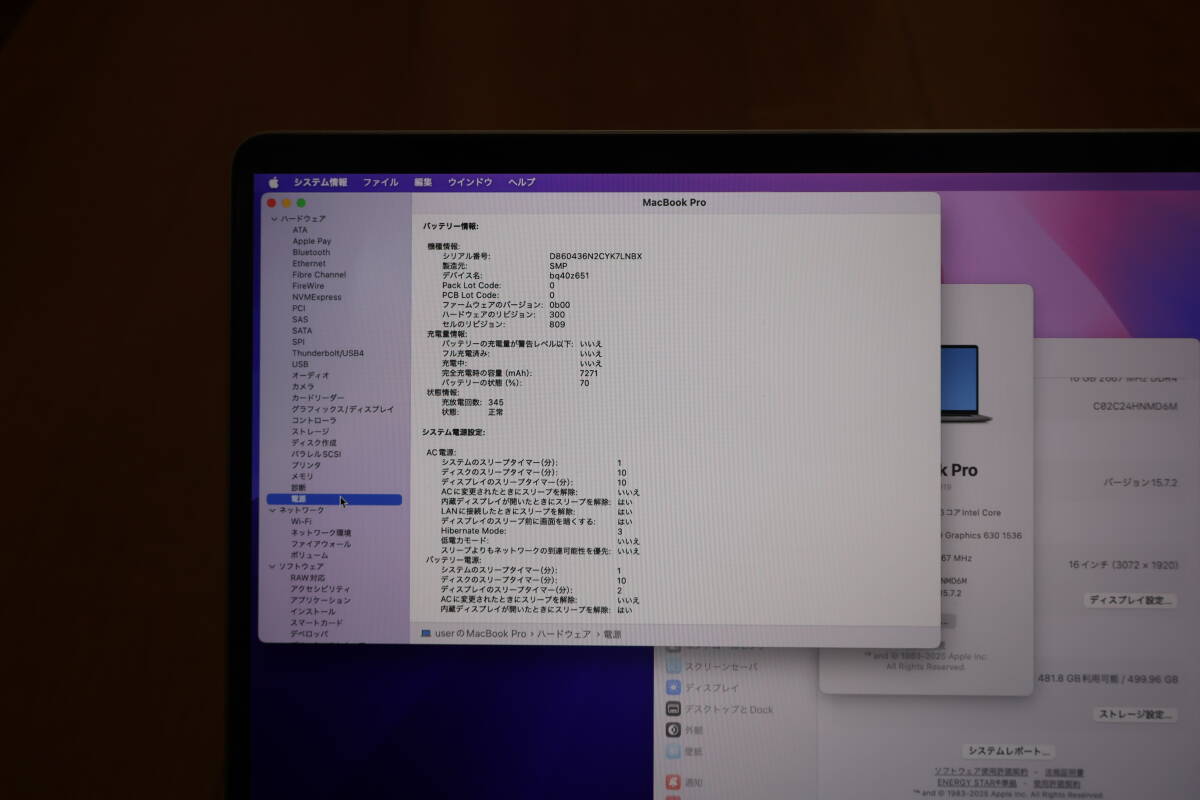Screen dimensions: 1200x800
Task: Select USB in the sidebar
Action: coord(300,364)
